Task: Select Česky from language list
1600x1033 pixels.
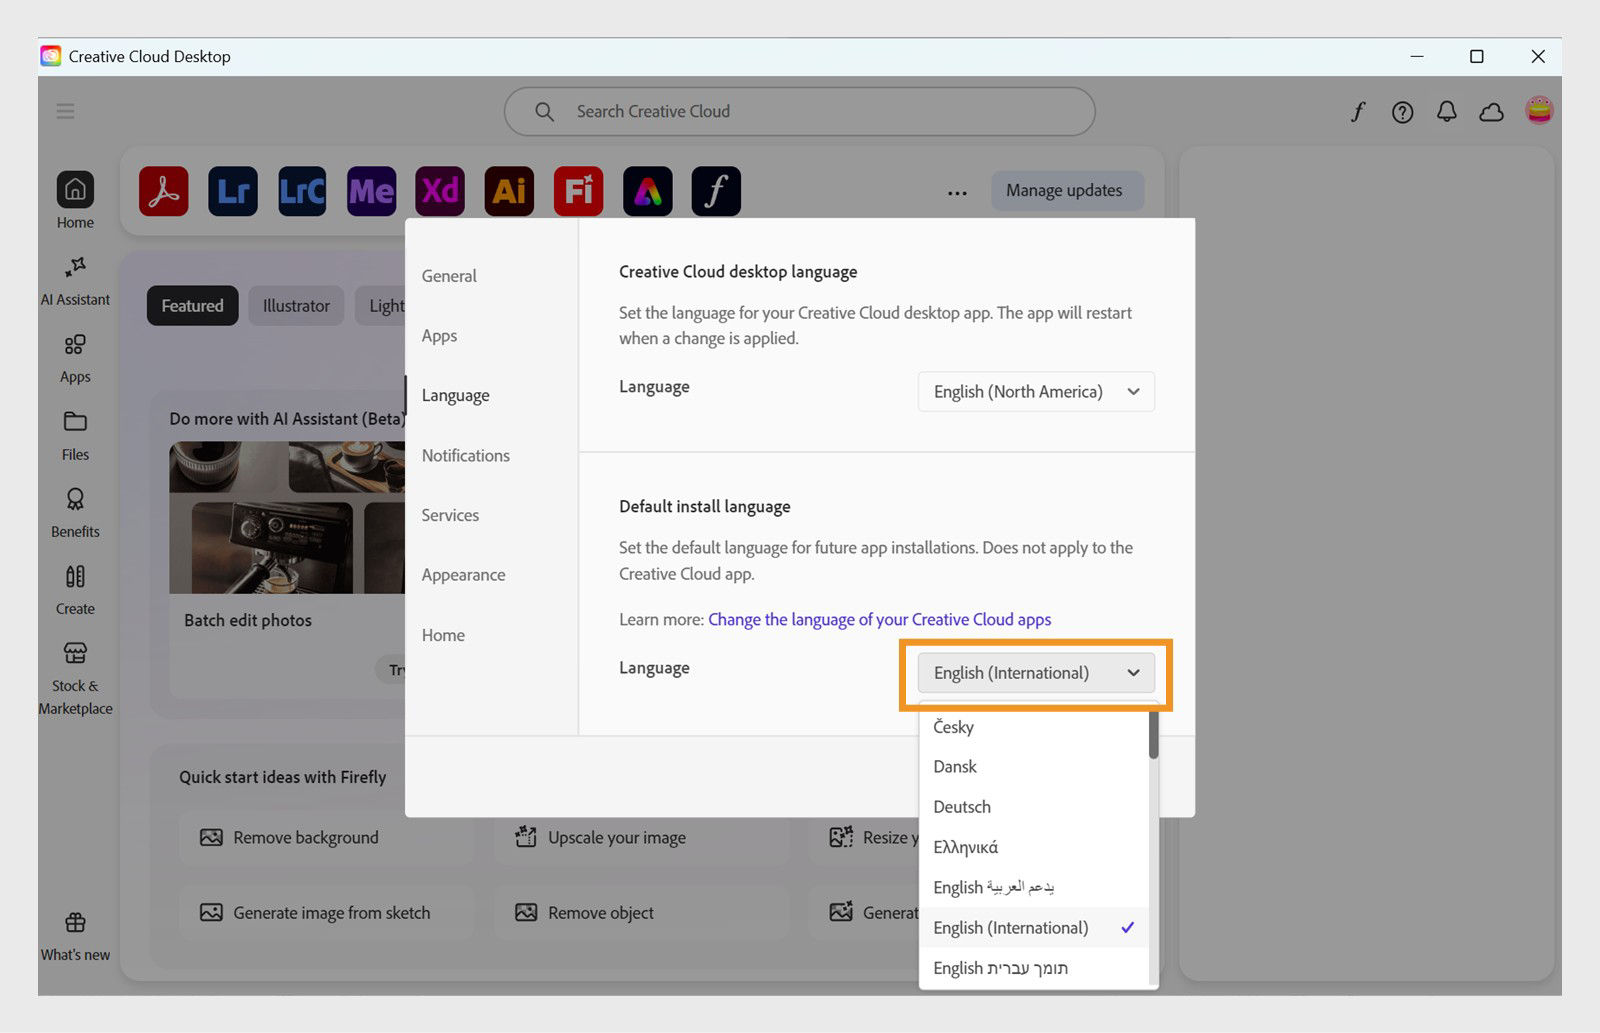Action: tap(1033, 727)
